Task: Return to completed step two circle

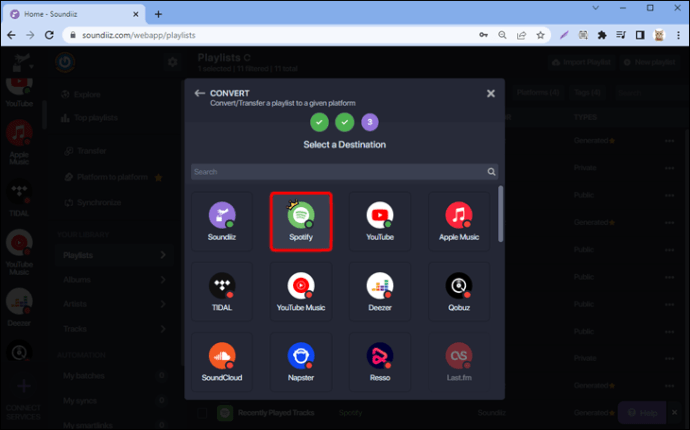Action: click(345, 122)
